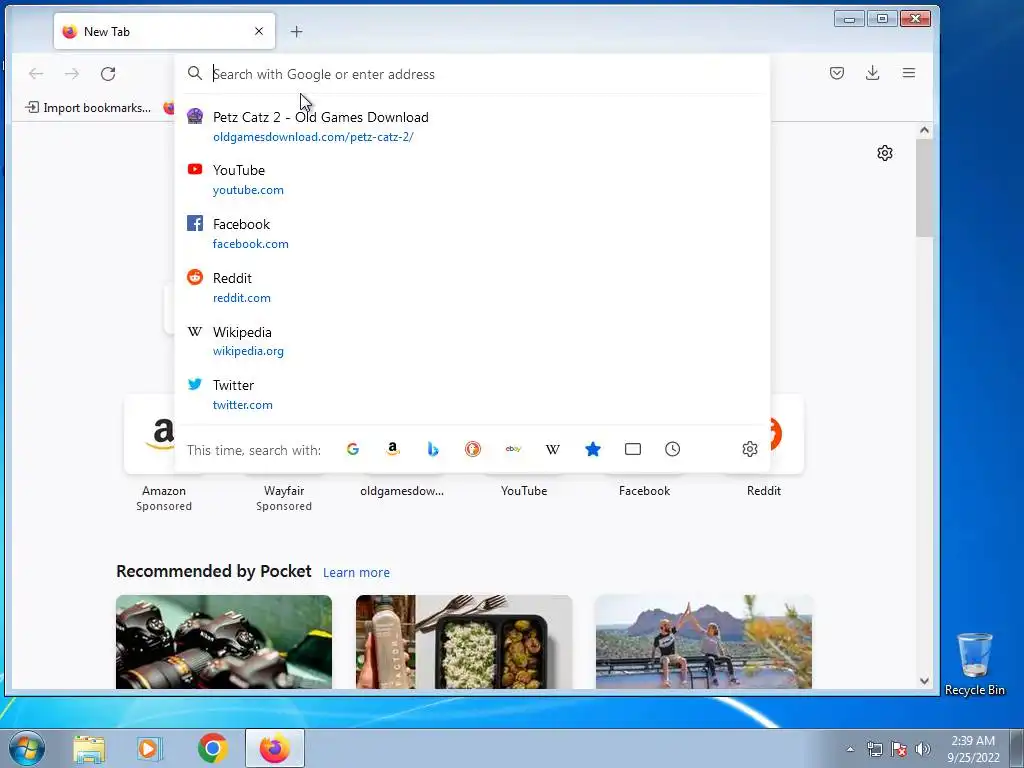Choose the YouTube suggestion in dropdown
Screen dimensions: 1024x768
point(472,180)
